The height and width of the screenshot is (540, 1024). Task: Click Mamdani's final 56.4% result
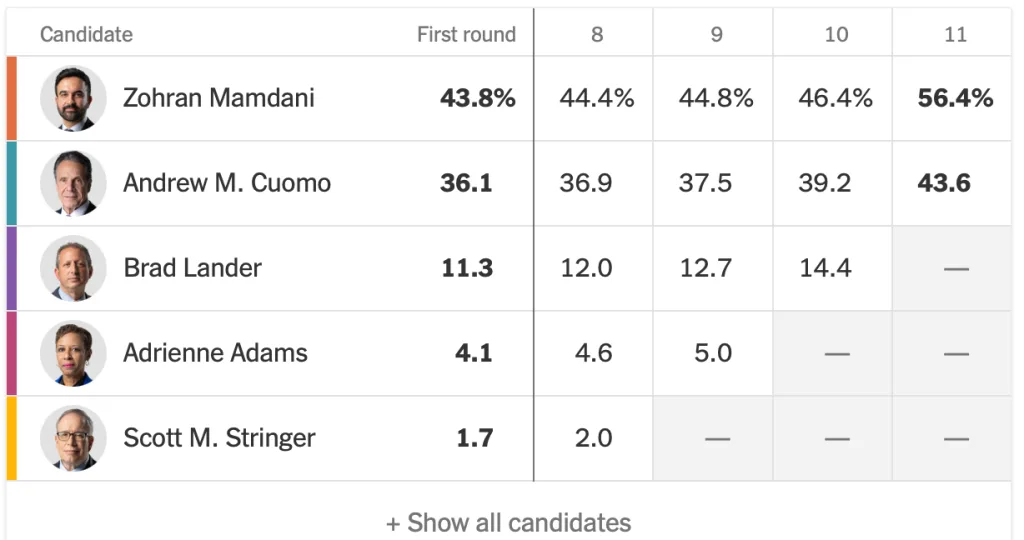[955, 98]
